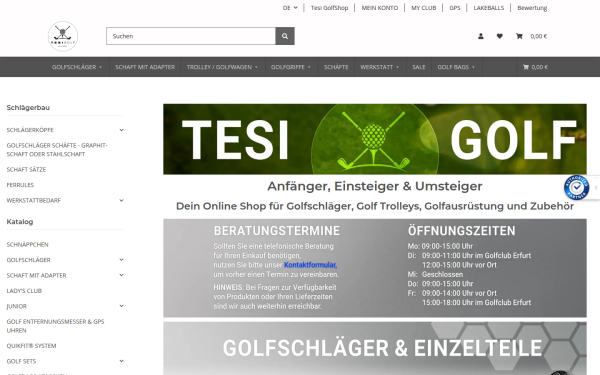Open Golf Entfernungsmesser & GPS Uhren
The height and width of the screenshot is (375, 600).
pyautogui.click(x=55, y=326)
